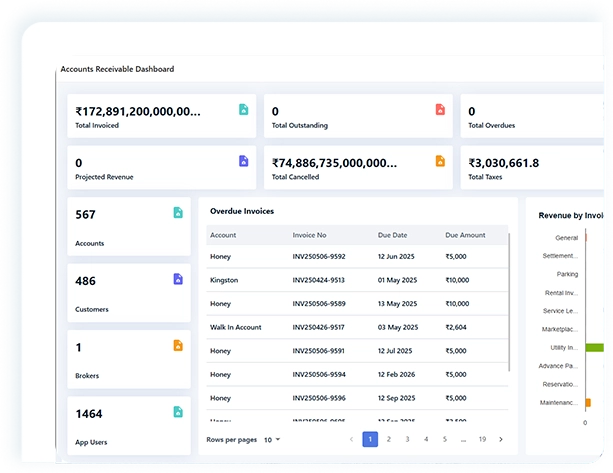The image size is (613, 473).
Task: Select the Walk In Account row
Action: pyautogui.click(x=236, y=327)
